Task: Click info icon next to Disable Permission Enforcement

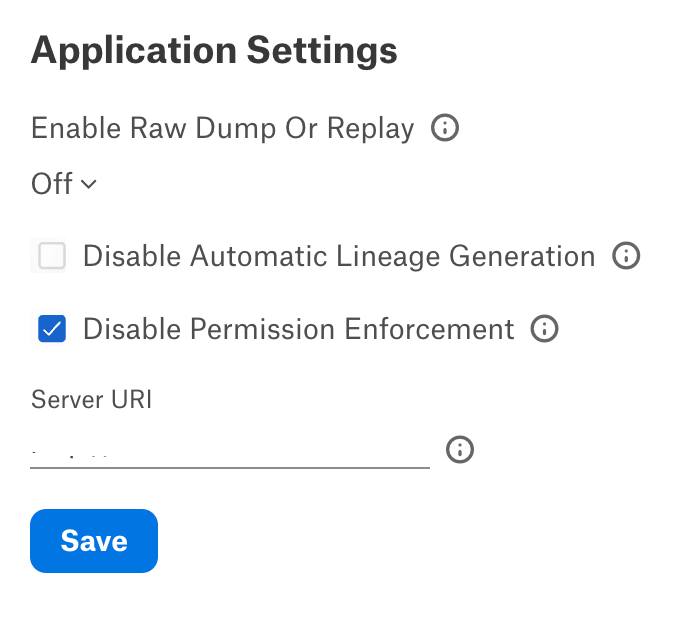Action: point(544,329)
